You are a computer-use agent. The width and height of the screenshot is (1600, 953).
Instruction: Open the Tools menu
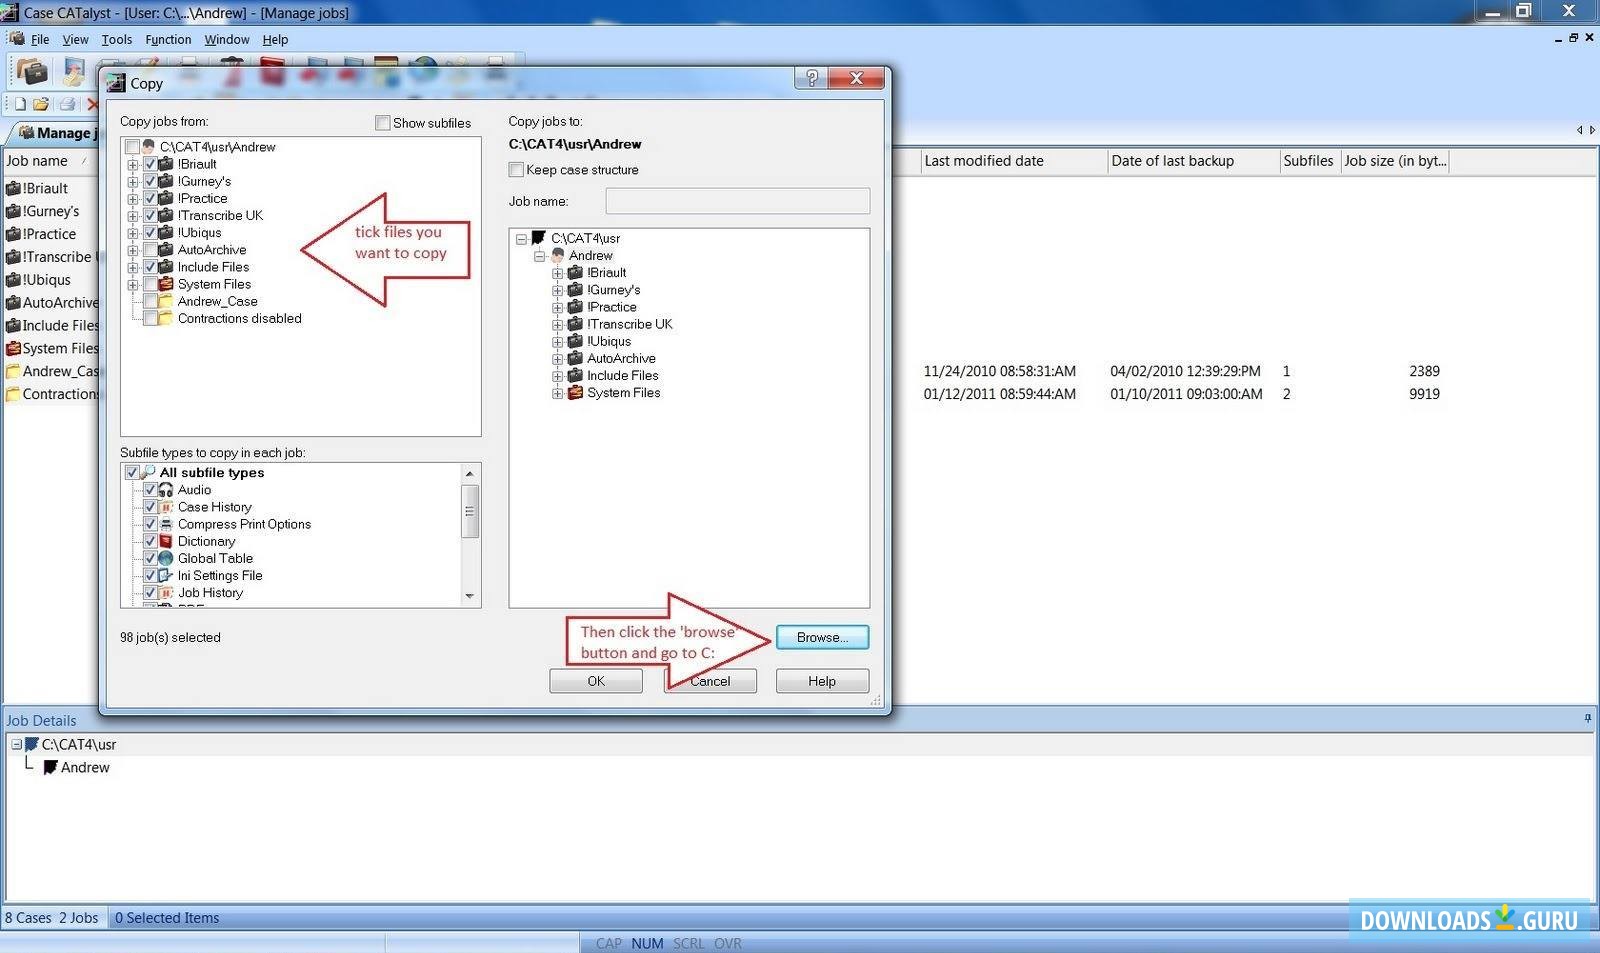[117, 40]
